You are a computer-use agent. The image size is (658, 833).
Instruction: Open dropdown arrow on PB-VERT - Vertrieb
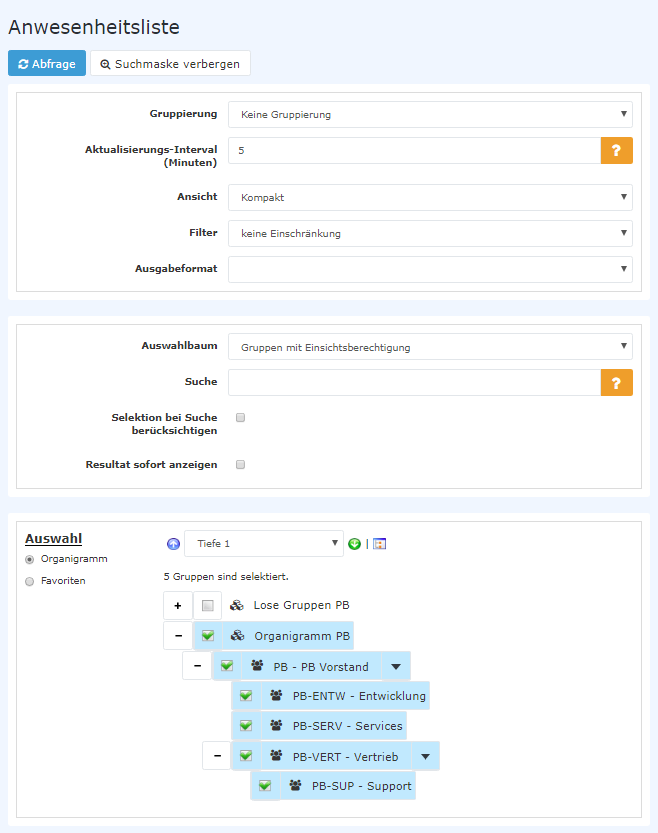tap(424, 756)
